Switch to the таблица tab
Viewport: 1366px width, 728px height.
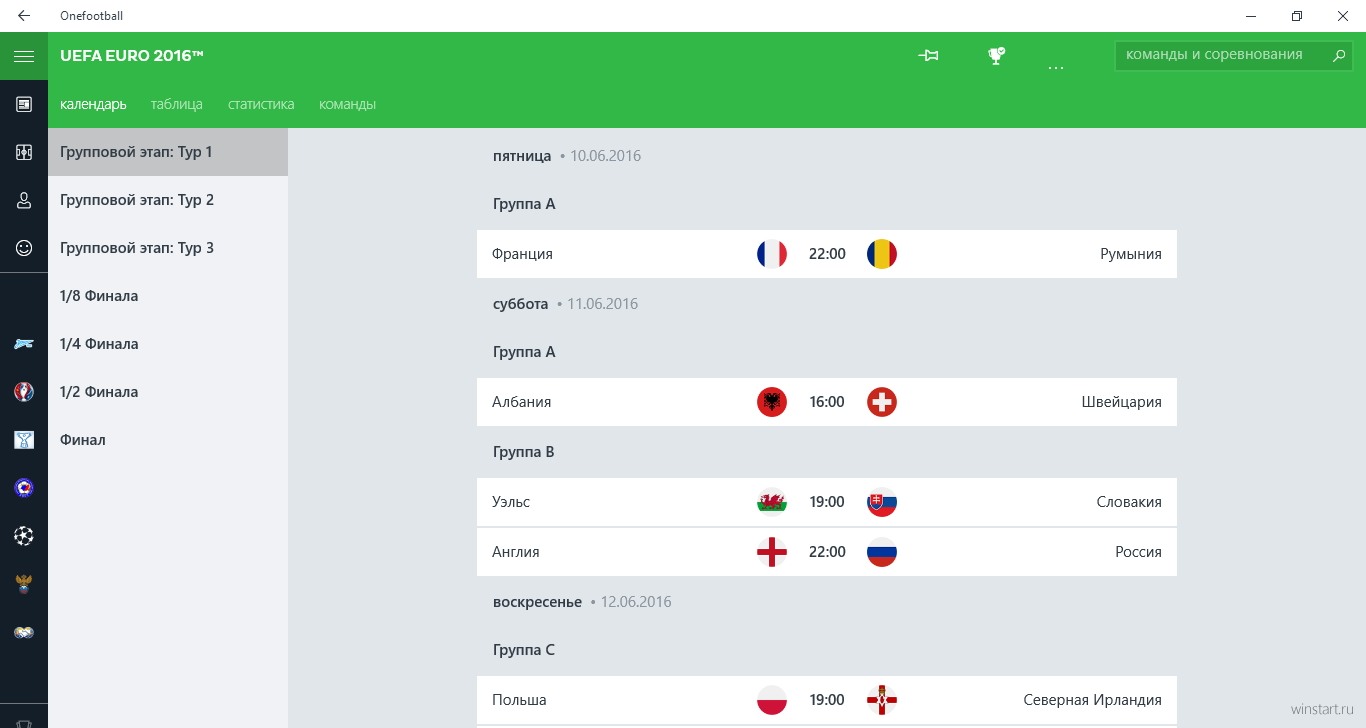click(177, 104)
